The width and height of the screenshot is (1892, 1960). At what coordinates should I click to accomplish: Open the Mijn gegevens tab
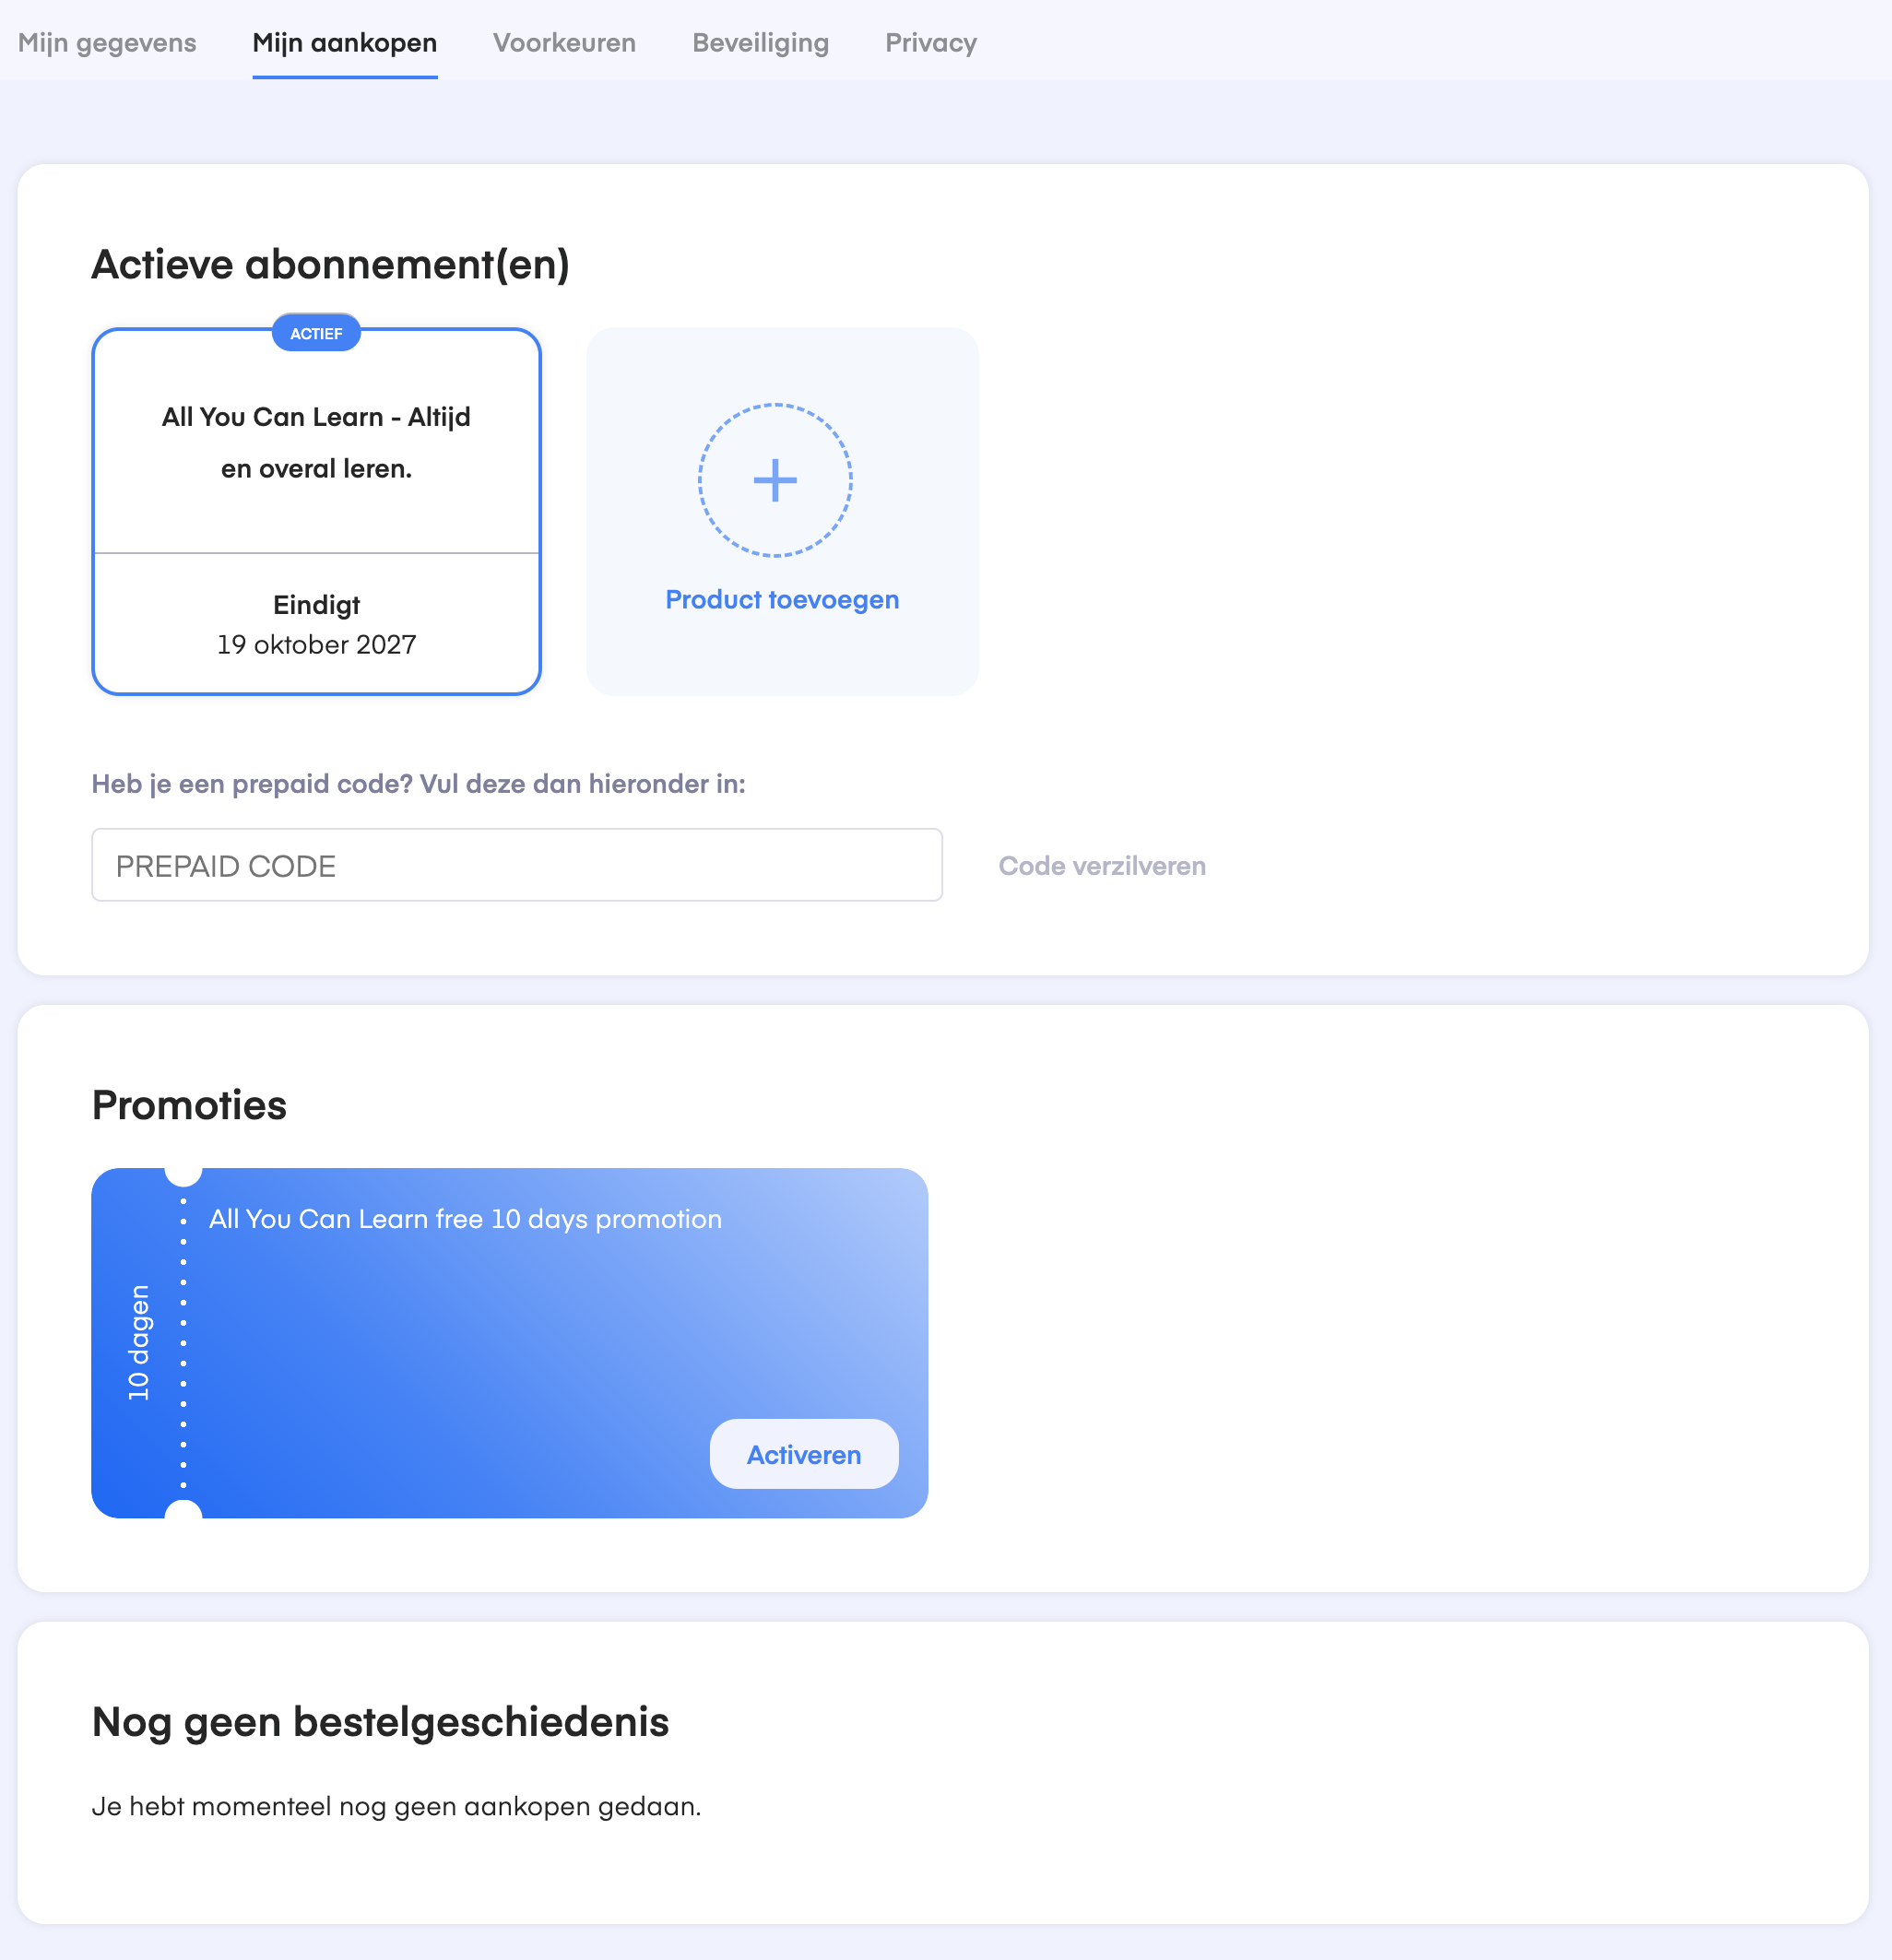tap(107, 43)
